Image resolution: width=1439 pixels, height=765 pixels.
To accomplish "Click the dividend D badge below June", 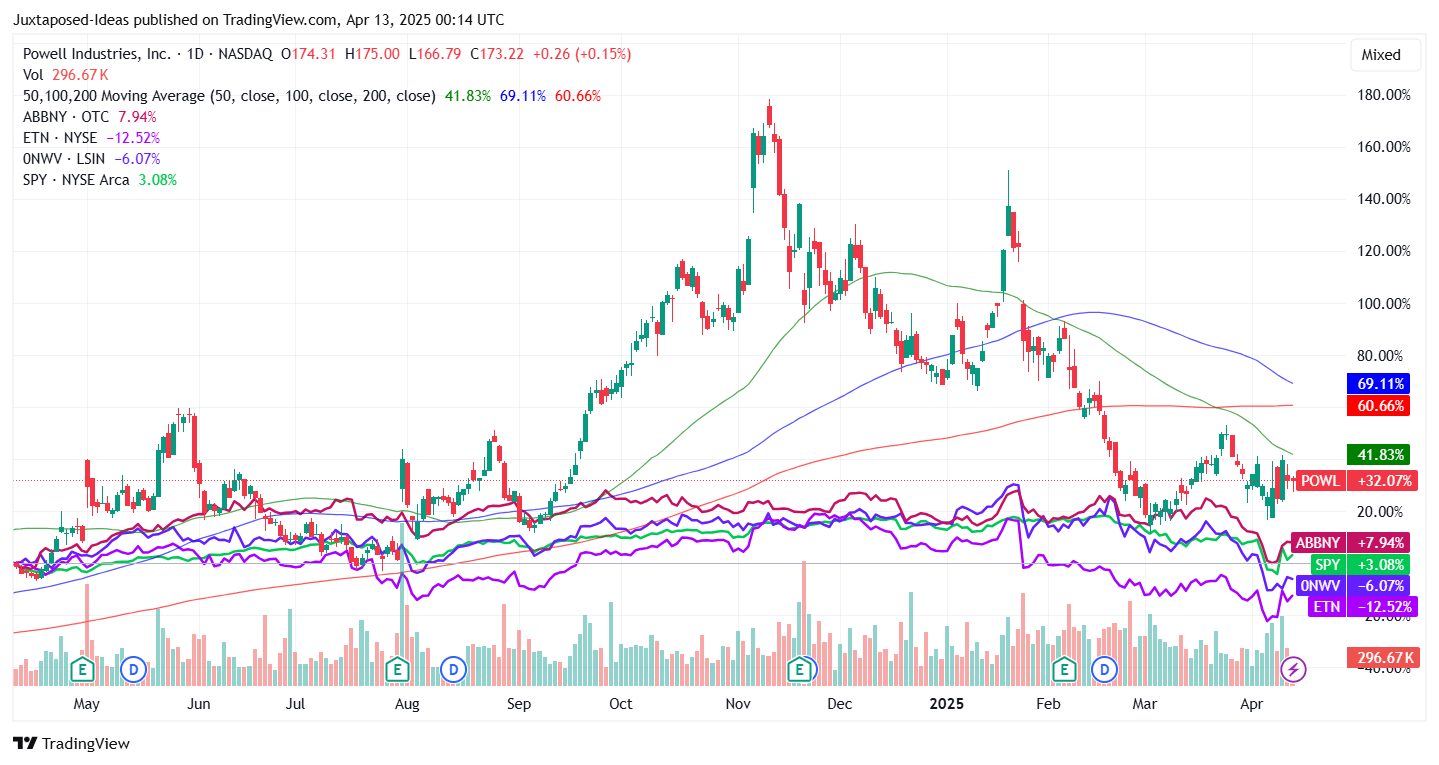I will (133, 670).
